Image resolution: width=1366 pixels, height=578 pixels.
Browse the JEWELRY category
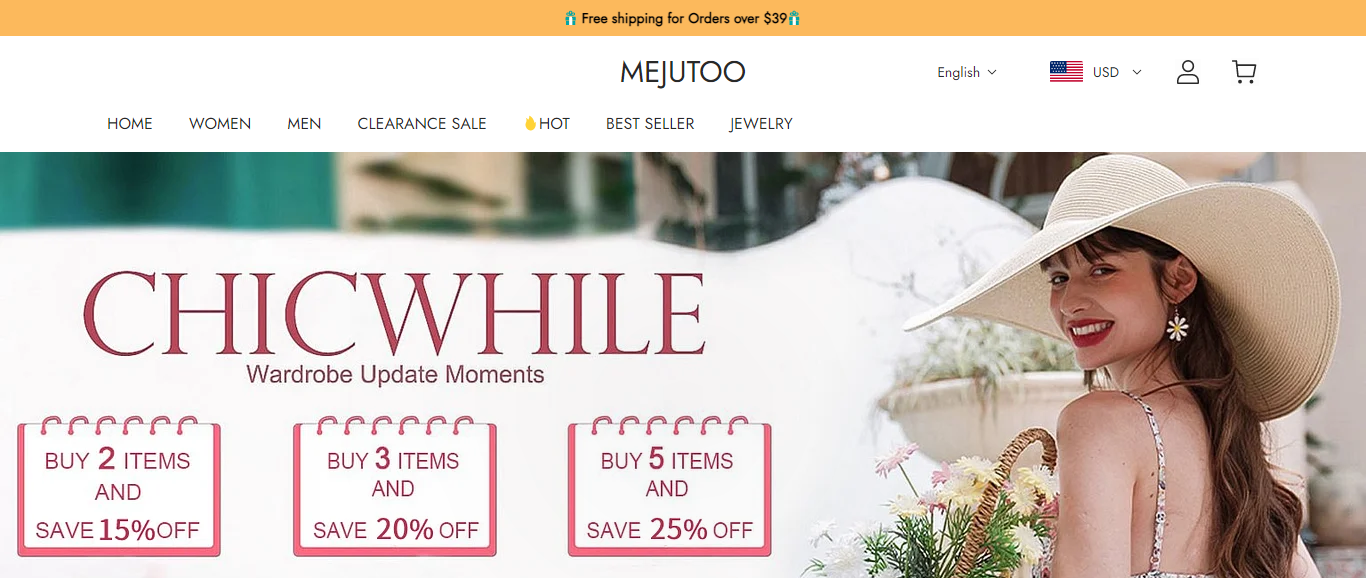point(761,124)
